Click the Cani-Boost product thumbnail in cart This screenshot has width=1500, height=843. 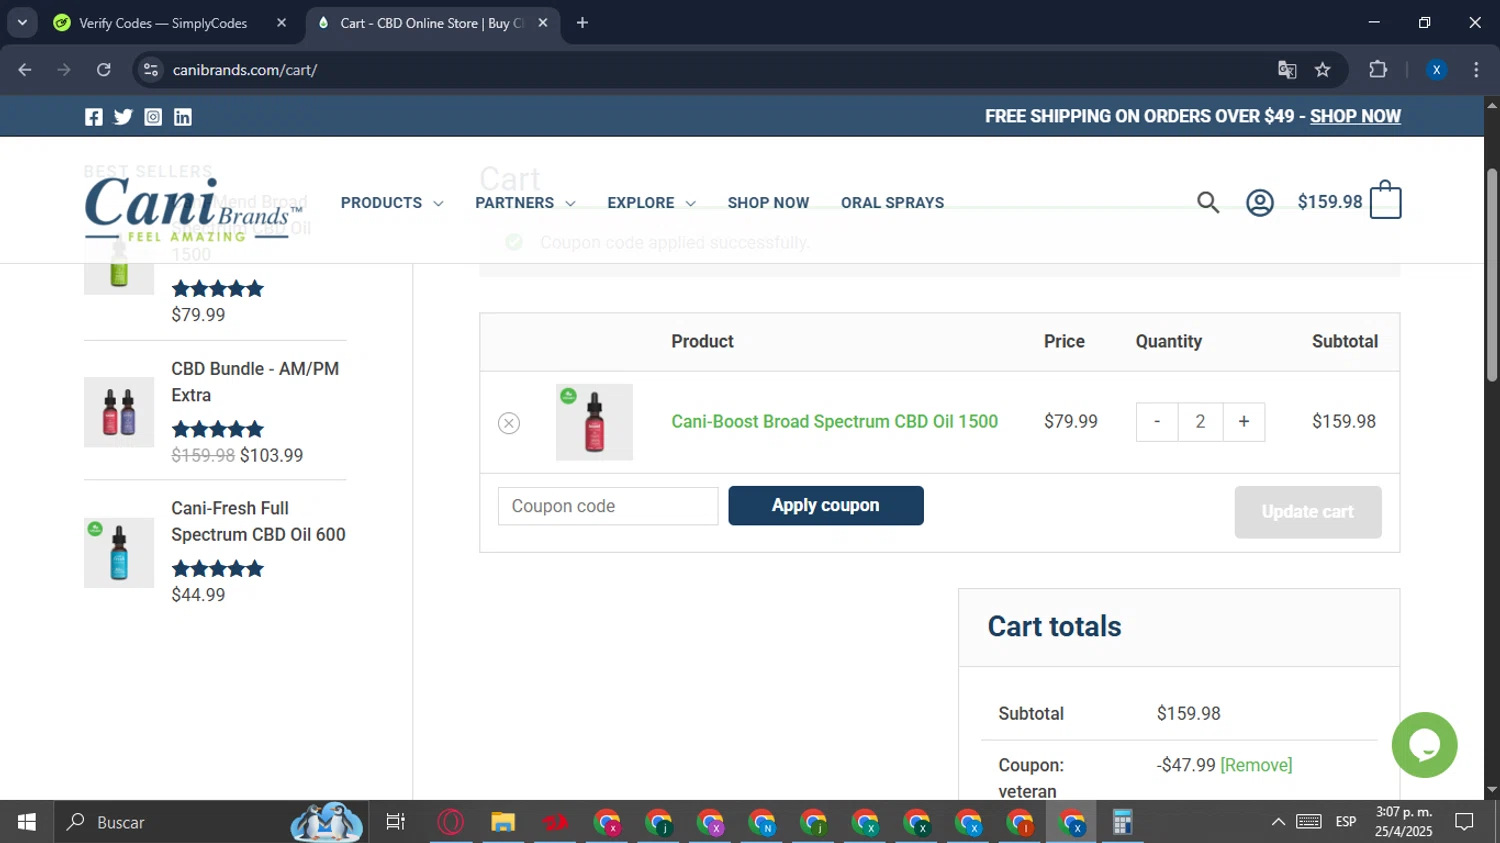594,422
